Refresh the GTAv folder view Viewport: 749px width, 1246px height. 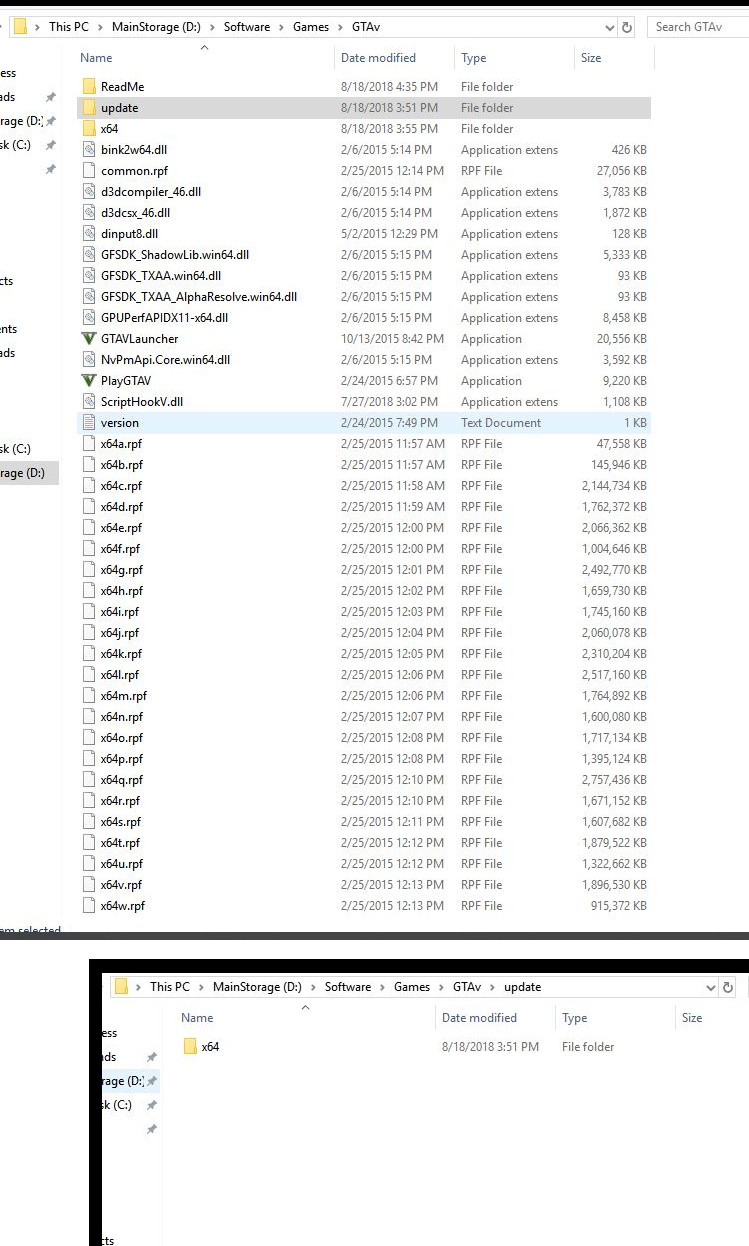tap(627, 27)
